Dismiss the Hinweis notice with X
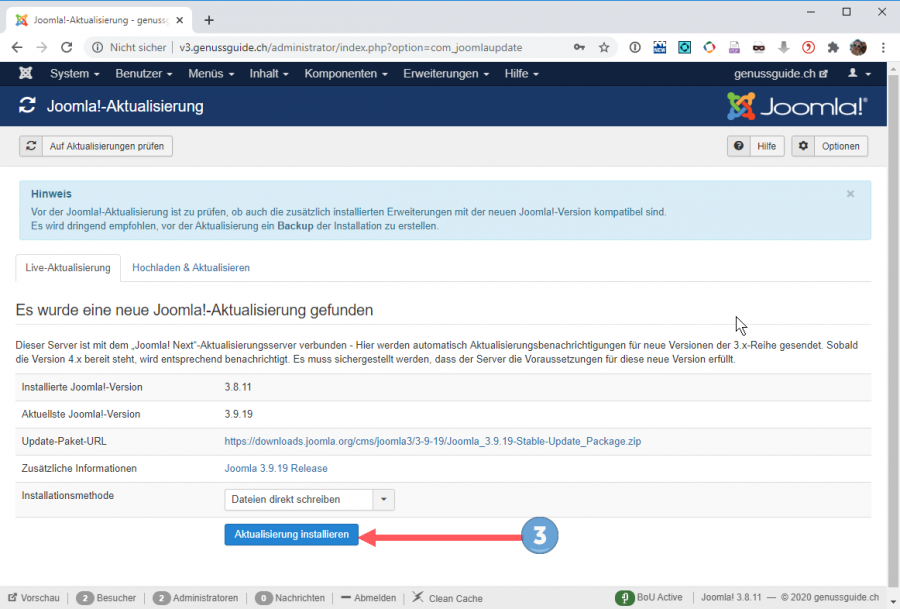This screenshot has width=900, height=609. click(850, 194)
